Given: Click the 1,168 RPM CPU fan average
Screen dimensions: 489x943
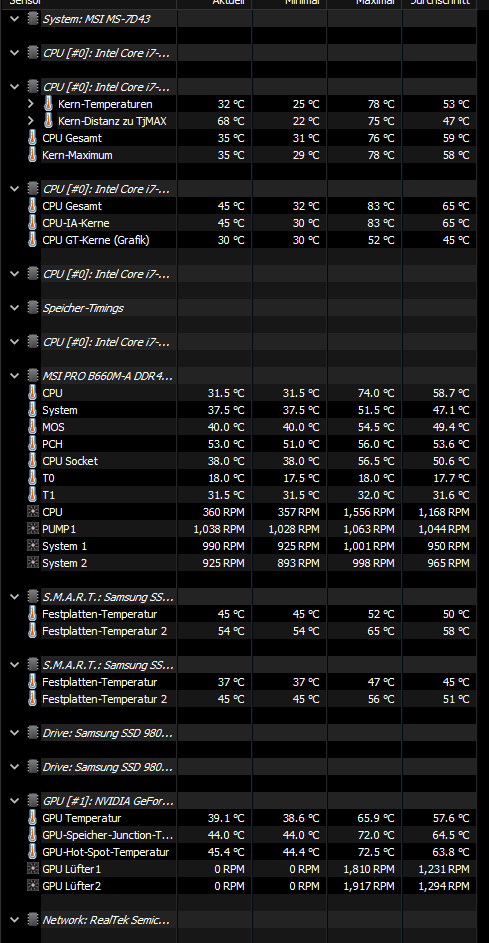Looking at the screenshot, I should coord(444,512).
